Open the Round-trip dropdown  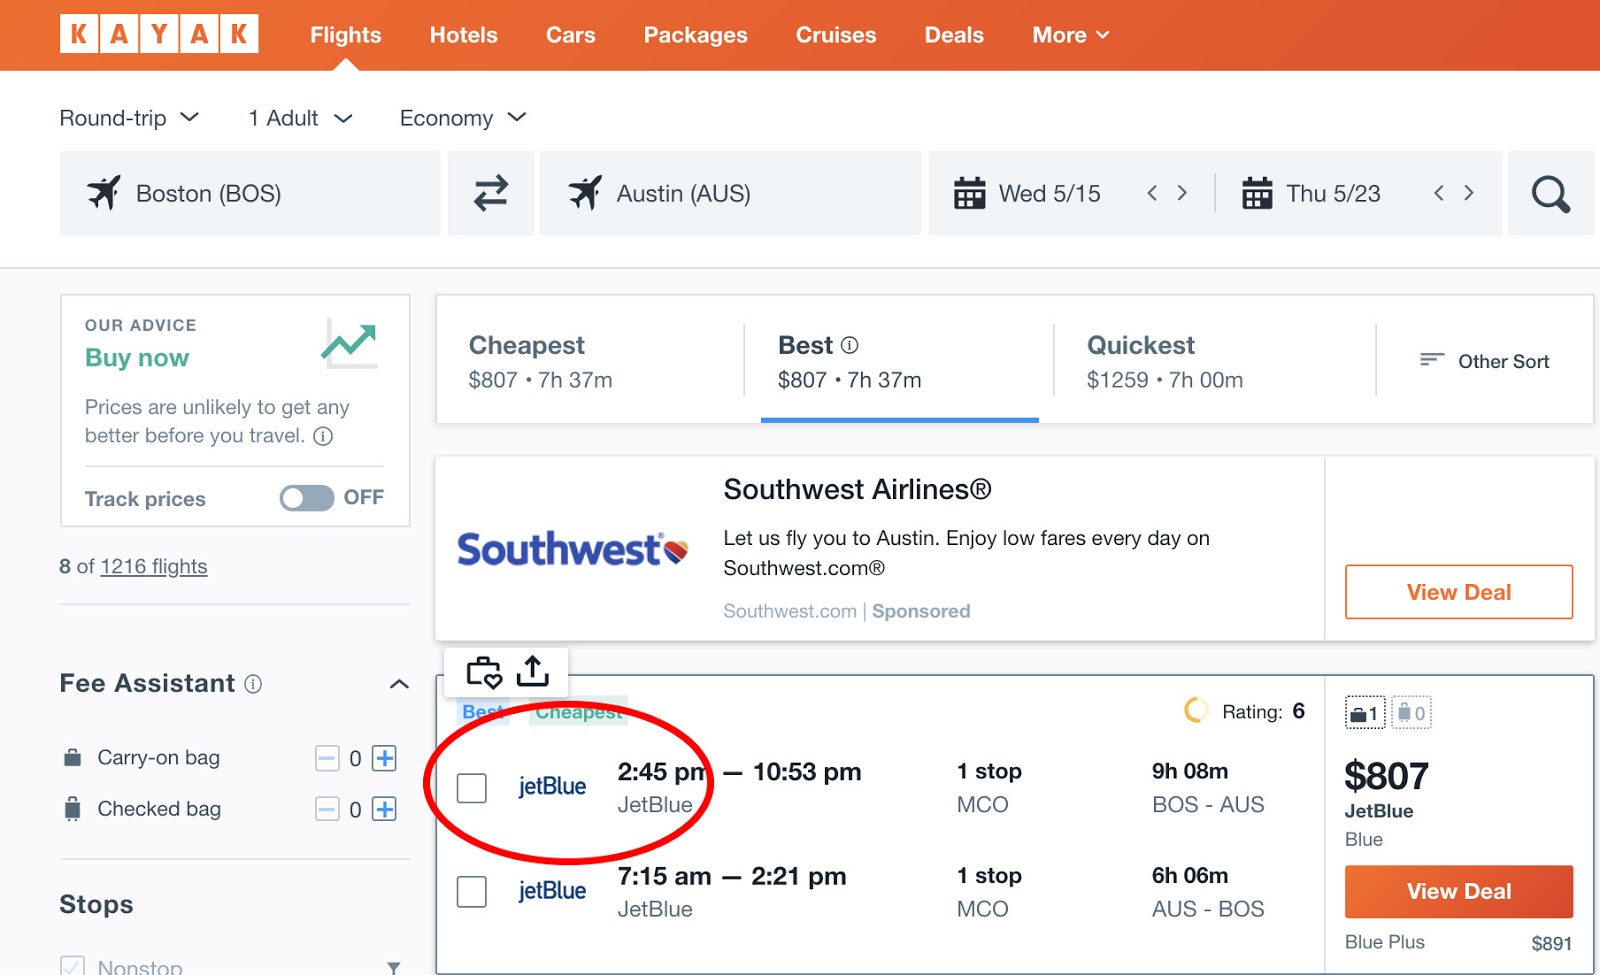tap(129, 118)
